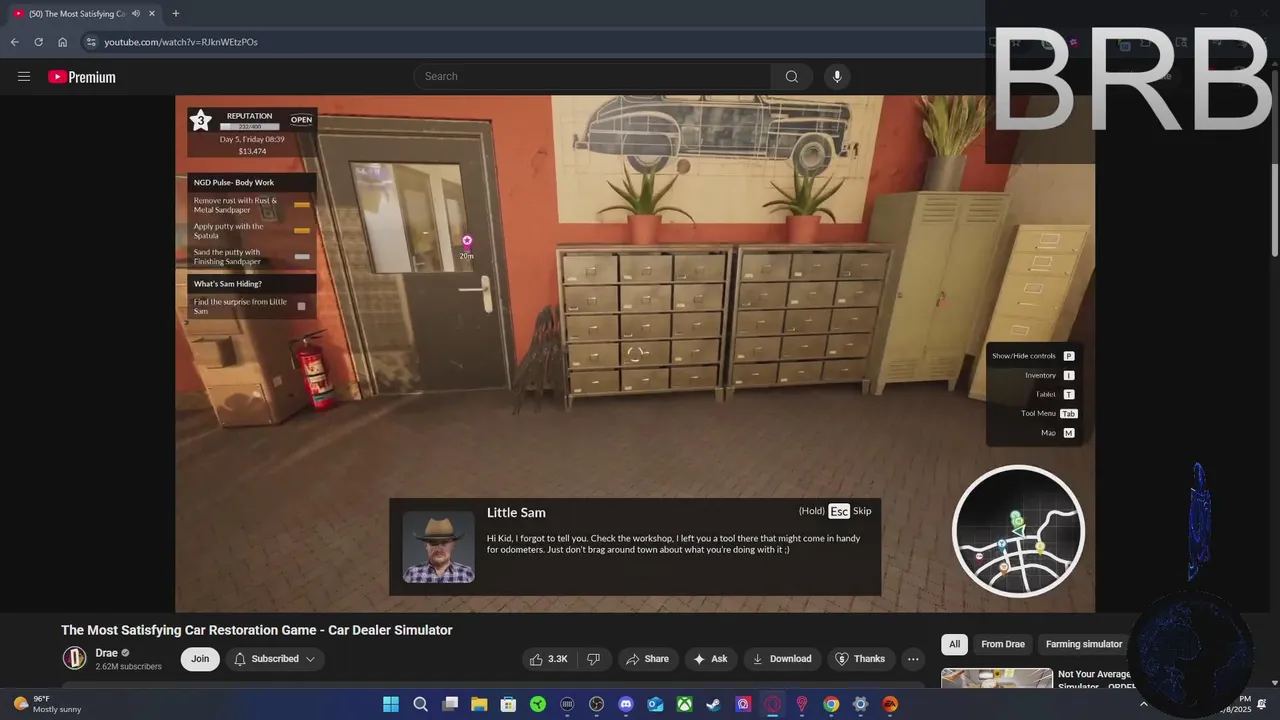
Task: Open Drae channel name link
Action: [106, 653]
